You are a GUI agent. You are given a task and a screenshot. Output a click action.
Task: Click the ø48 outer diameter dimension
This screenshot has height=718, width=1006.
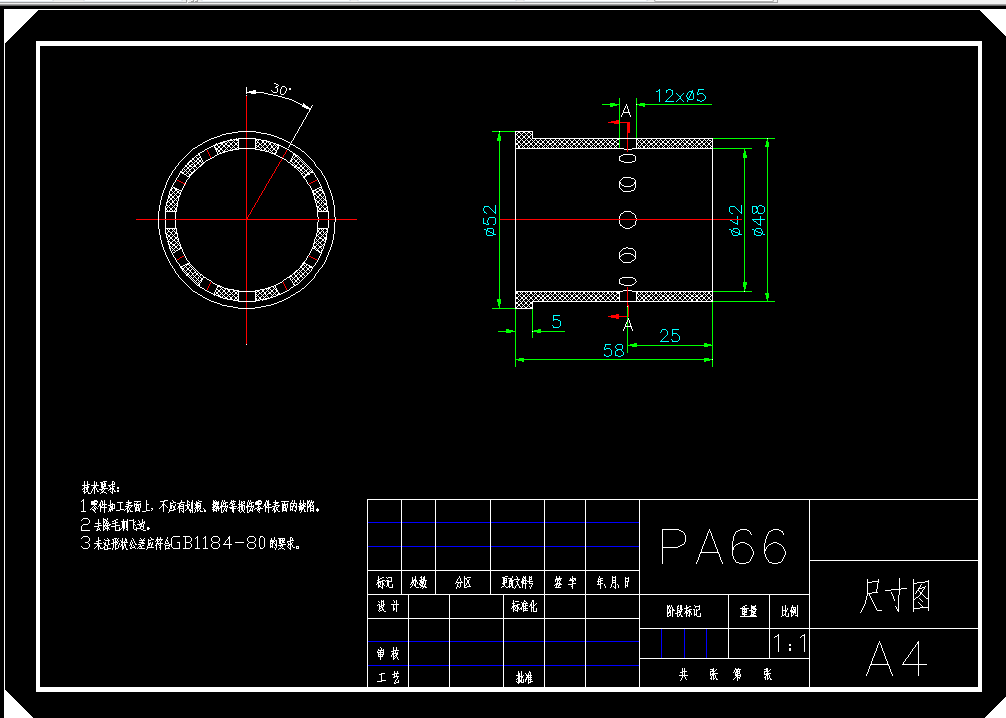[758, 220]
